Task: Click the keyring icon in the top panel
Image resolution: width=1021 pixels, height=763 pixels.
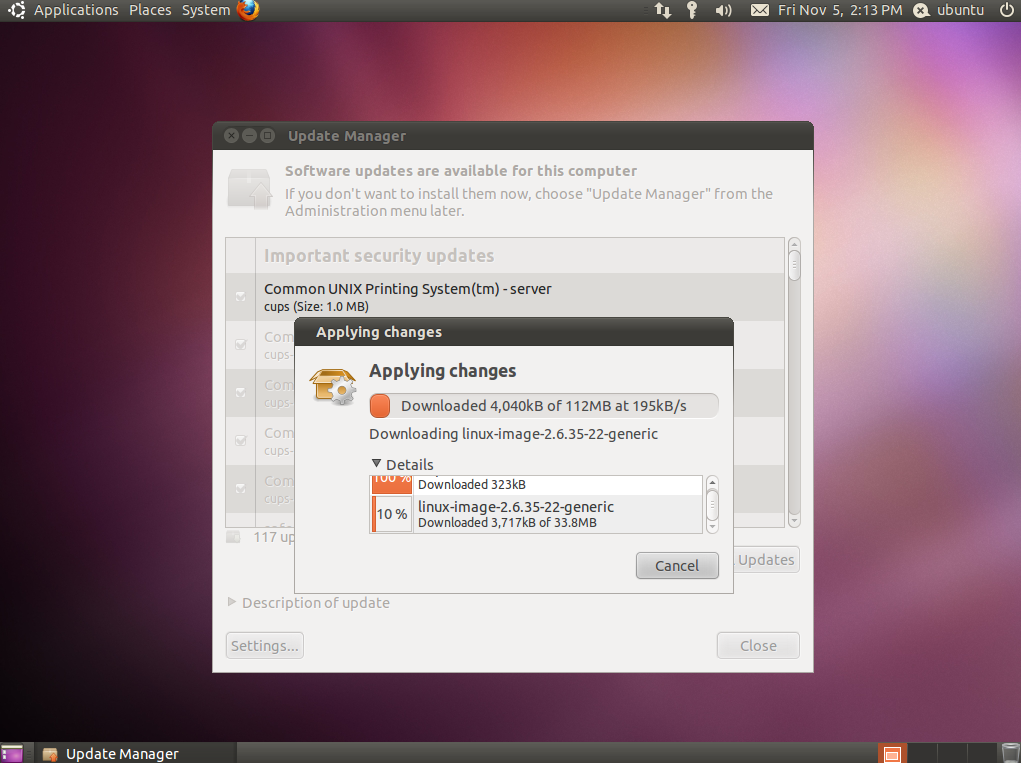Action: [692, 11]
